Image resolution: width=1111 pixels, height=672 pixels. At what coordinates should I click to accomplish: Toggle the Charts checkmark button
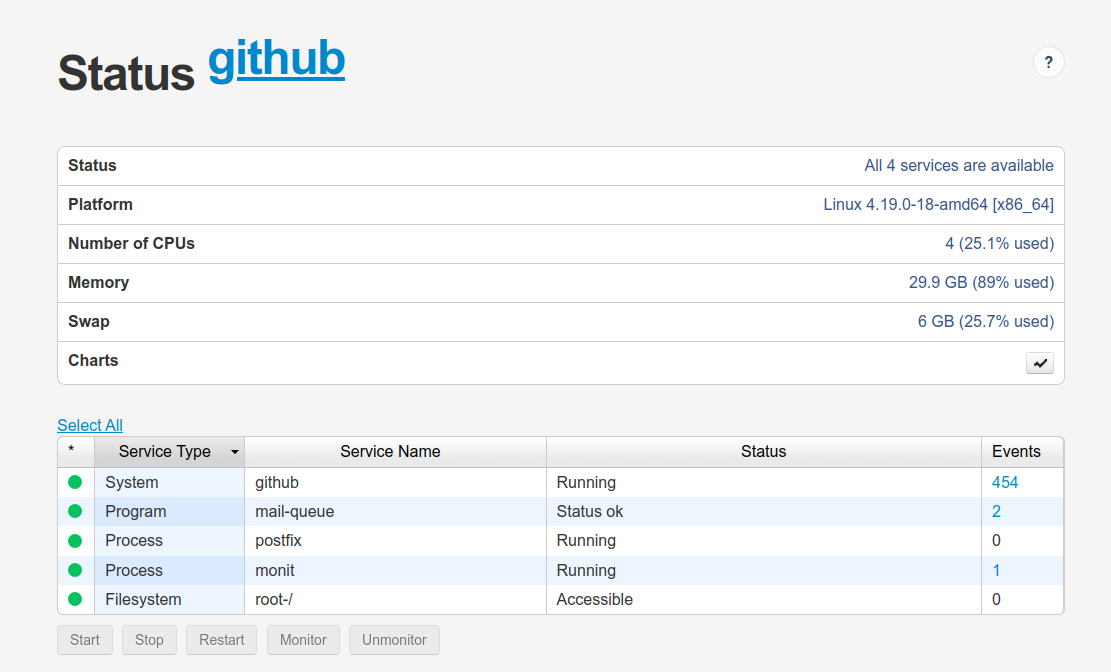[x=1039, y=363]
